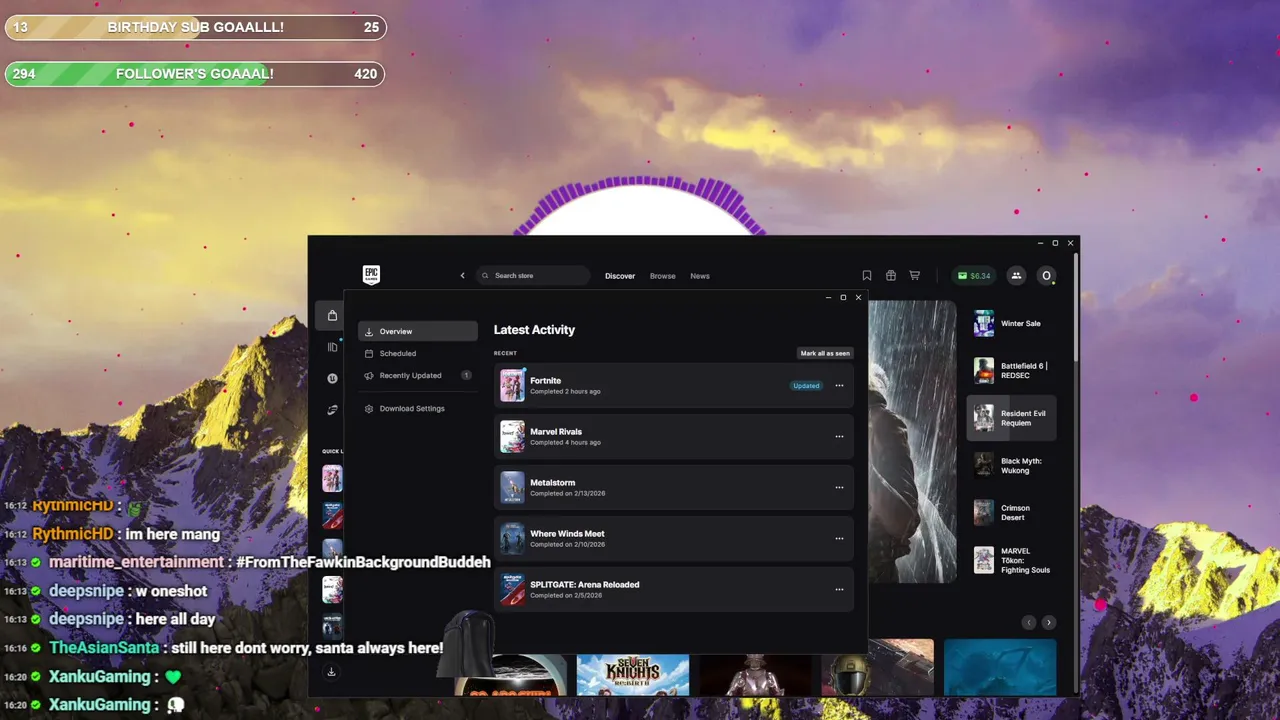Open the Downloads icon at the sidebar bottom
Viewport: 1280px width, 720px height.
pyautogui.click(x=331, y=672)
